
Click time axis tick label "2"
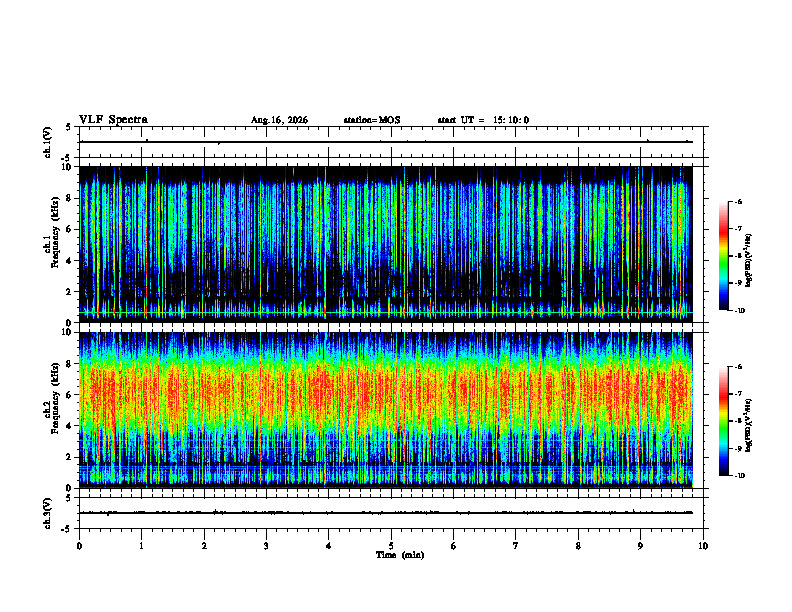pyautogui.click(x=204, y=546)
